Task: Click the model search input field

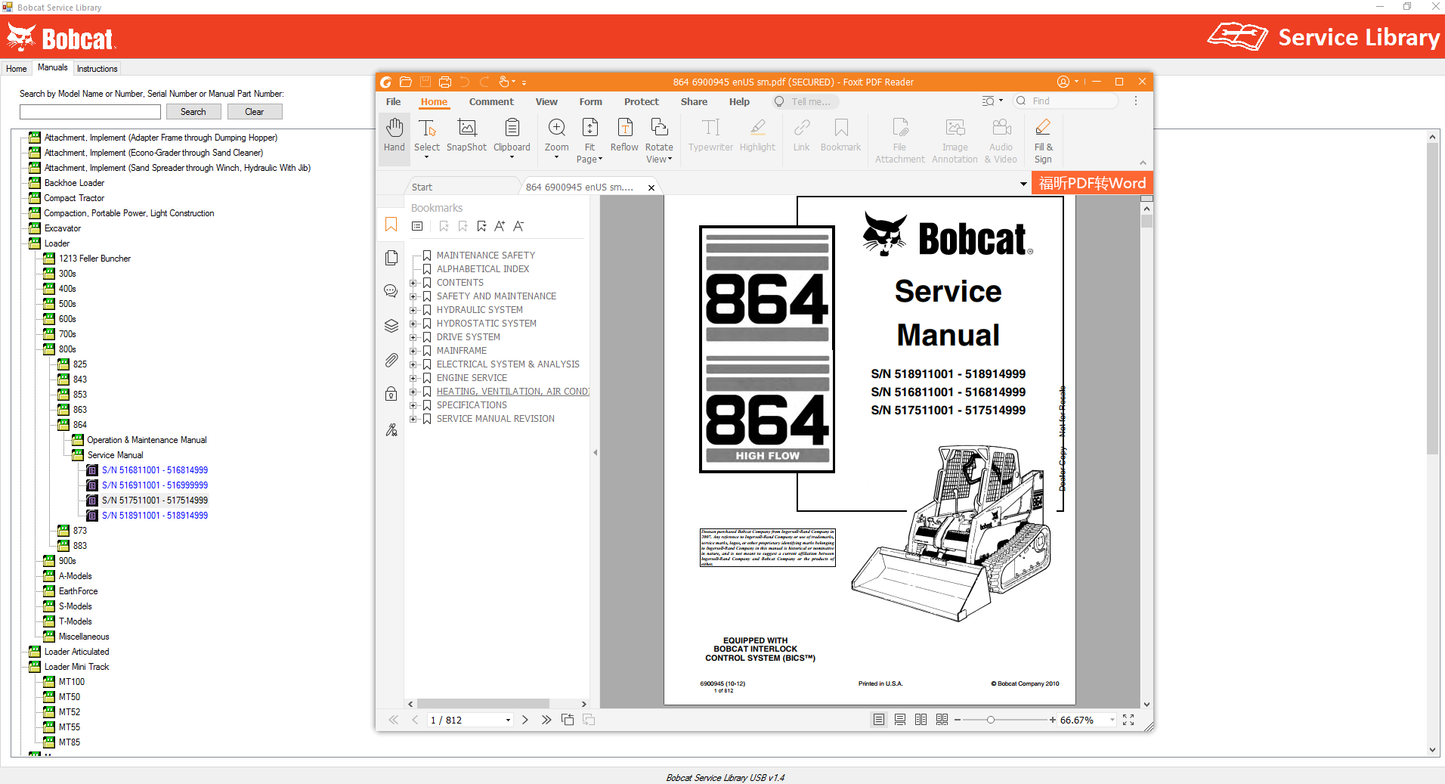Action: (90, 112)
